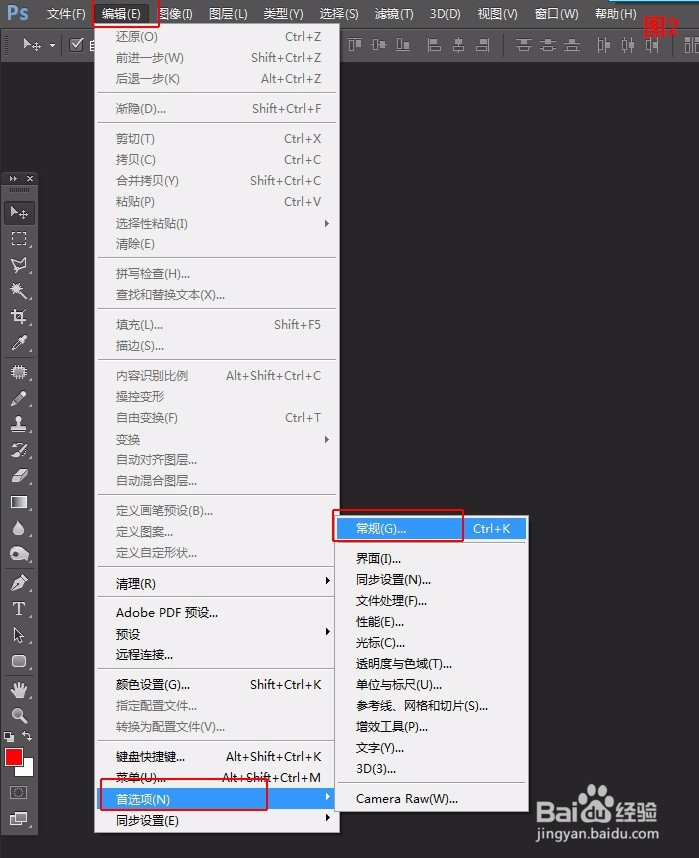
Task: Select the Blur tool
Action: coord(19,529)
